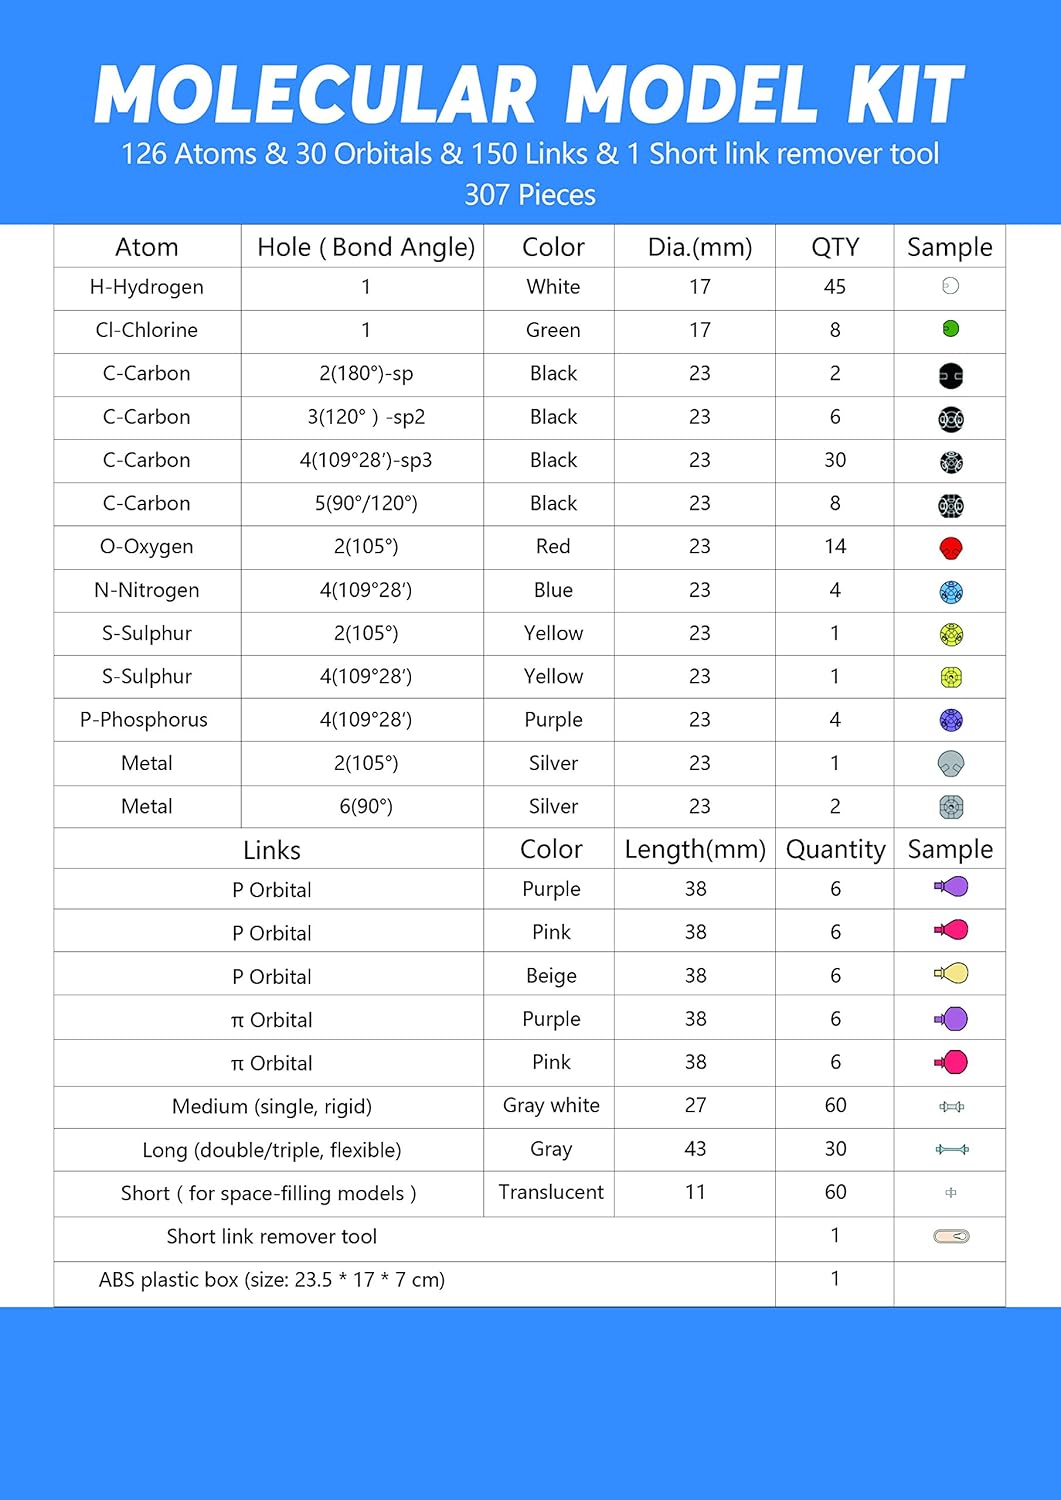This screenshot has width=1061, height=1500.
Task: Select the Long flexible link sample icon
Action: (x=951, y=1150)
